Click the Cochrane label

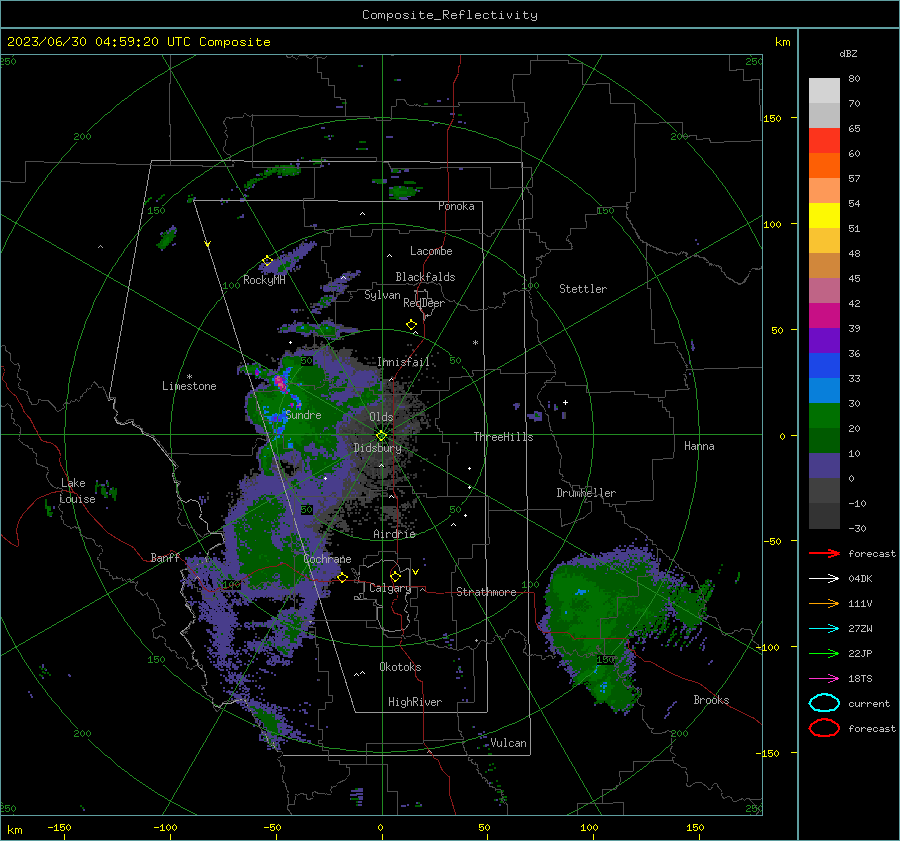327,559
